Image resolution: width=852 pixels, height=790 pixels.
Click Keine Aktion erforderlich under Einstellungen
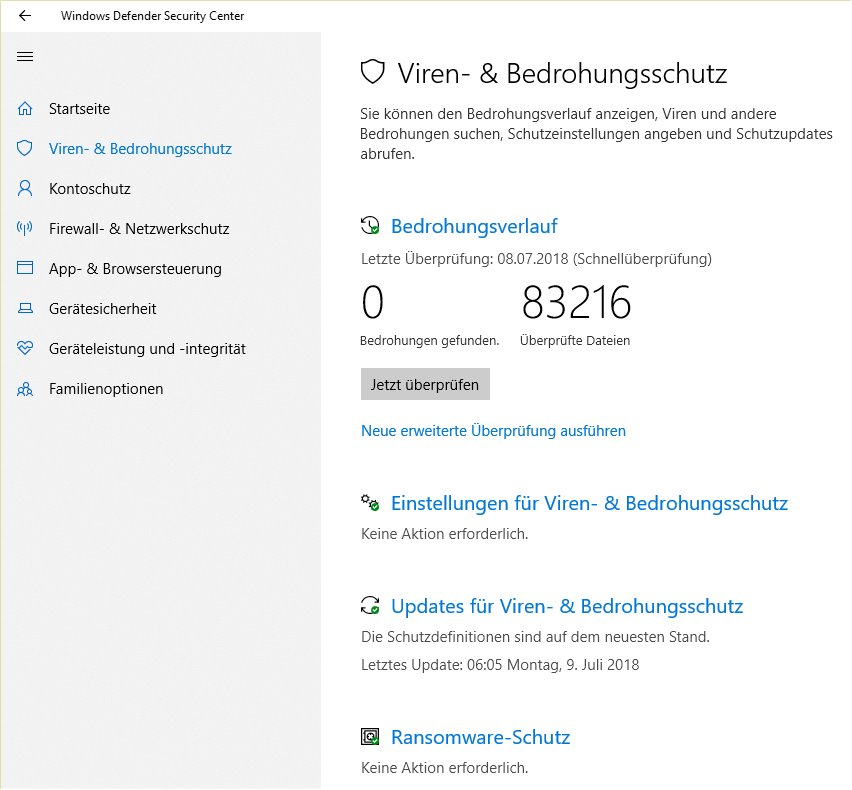pos(444,534)
